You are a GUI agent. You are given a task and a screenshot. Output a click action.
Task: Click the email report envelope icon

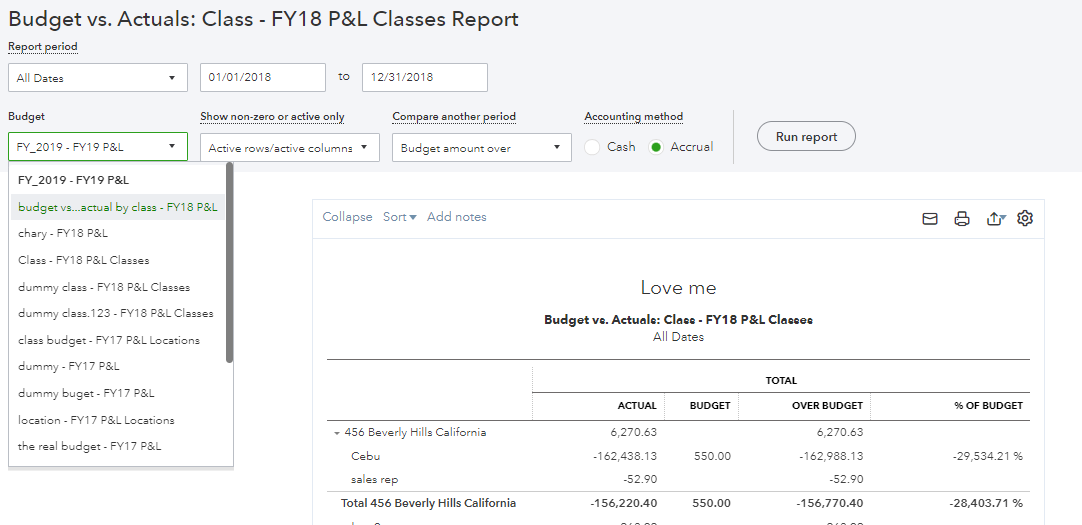pos(930,219)
